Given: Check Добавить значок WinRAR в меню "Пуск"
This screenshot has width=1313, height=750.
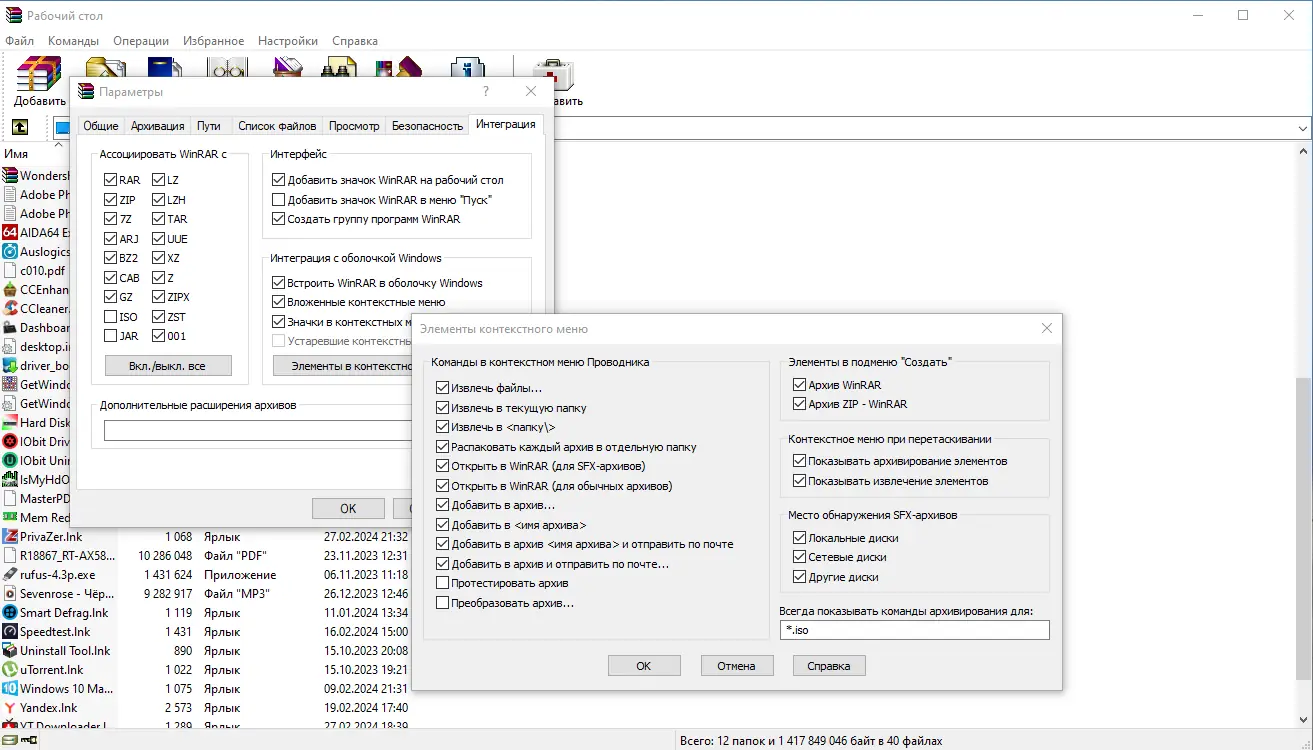Looking at the screenshot, I should tap(278, 200).
